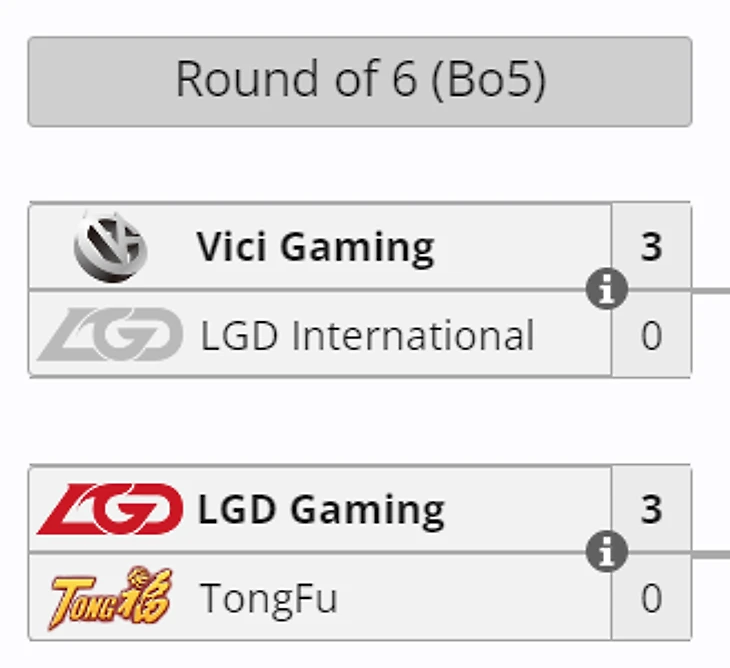This screenshot has height=668, width=730.
Task: Open info for LGD Gaming vs TongFu match
Action: pos(607,553)
